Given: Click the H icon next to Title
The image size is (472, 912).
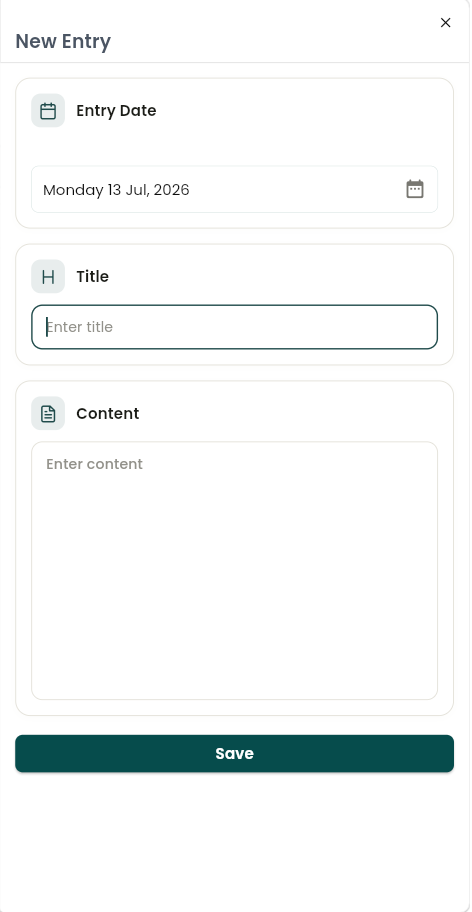Looking at the screenshot, I should (x=48, y=276).
